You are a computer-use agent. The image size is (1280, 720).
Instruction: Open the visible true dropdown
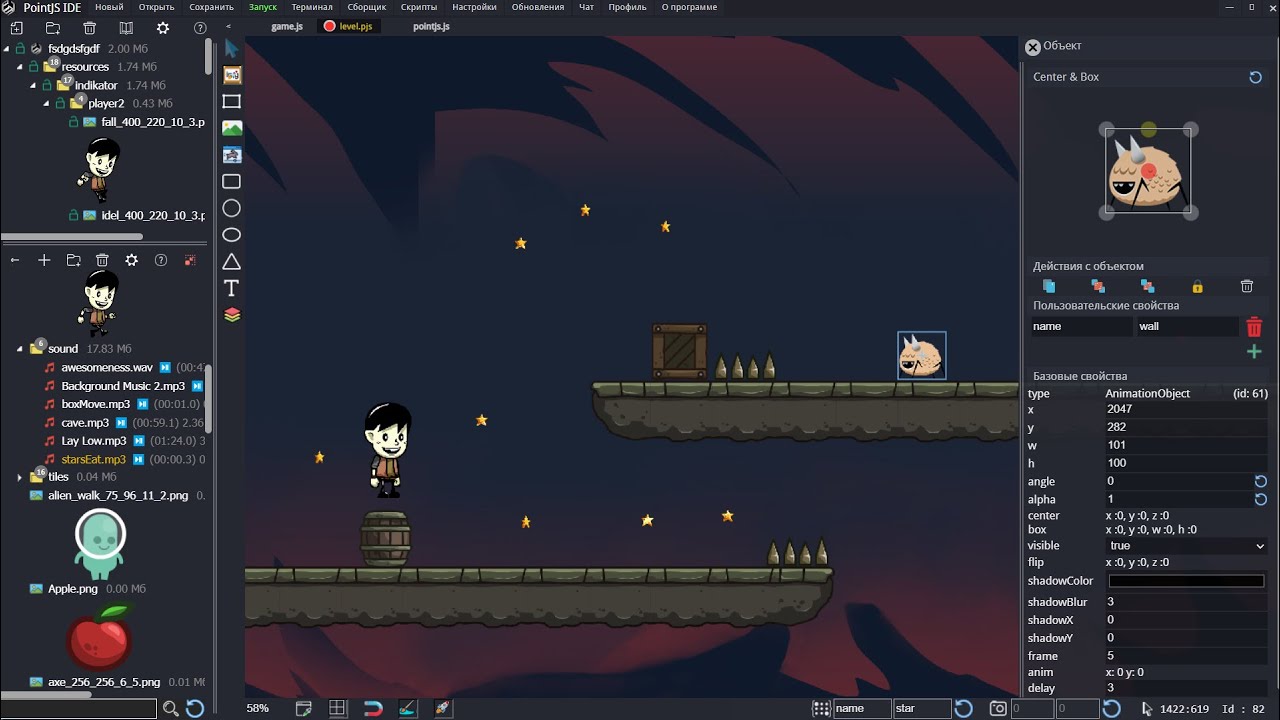coord(1186,546)
